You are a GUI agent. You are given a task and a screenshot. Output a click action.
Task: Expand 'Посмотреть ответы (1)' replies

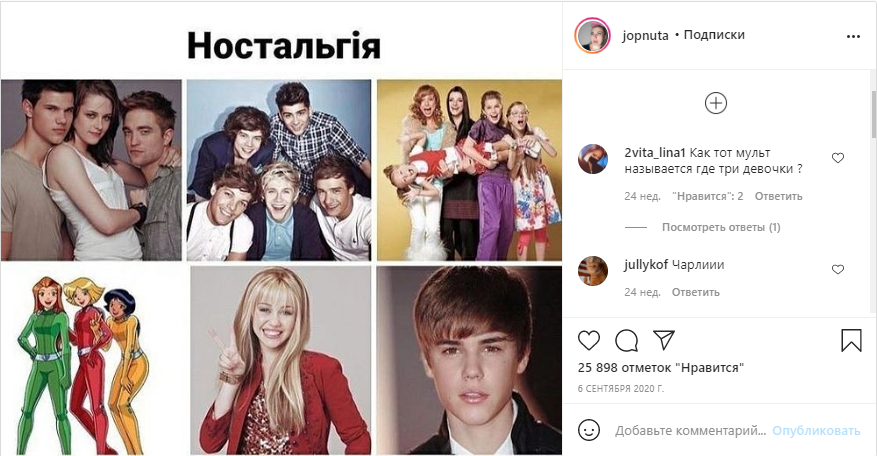721,227
